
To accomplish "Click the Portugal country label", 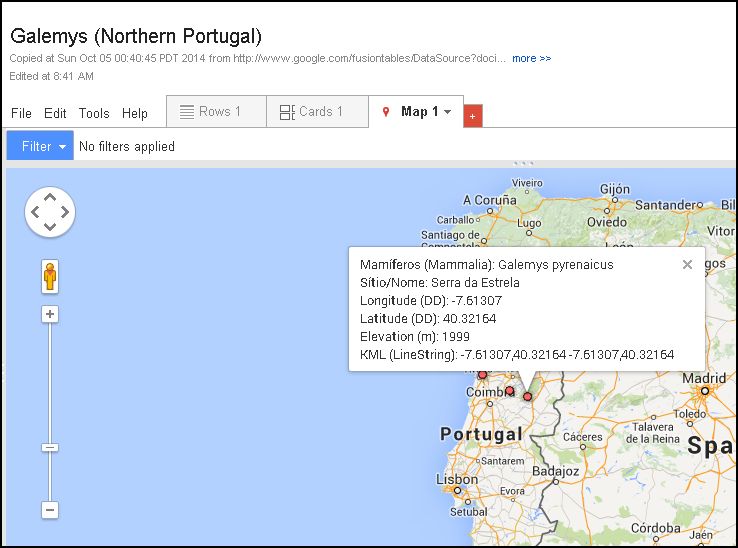I will (x=481, y=434).
